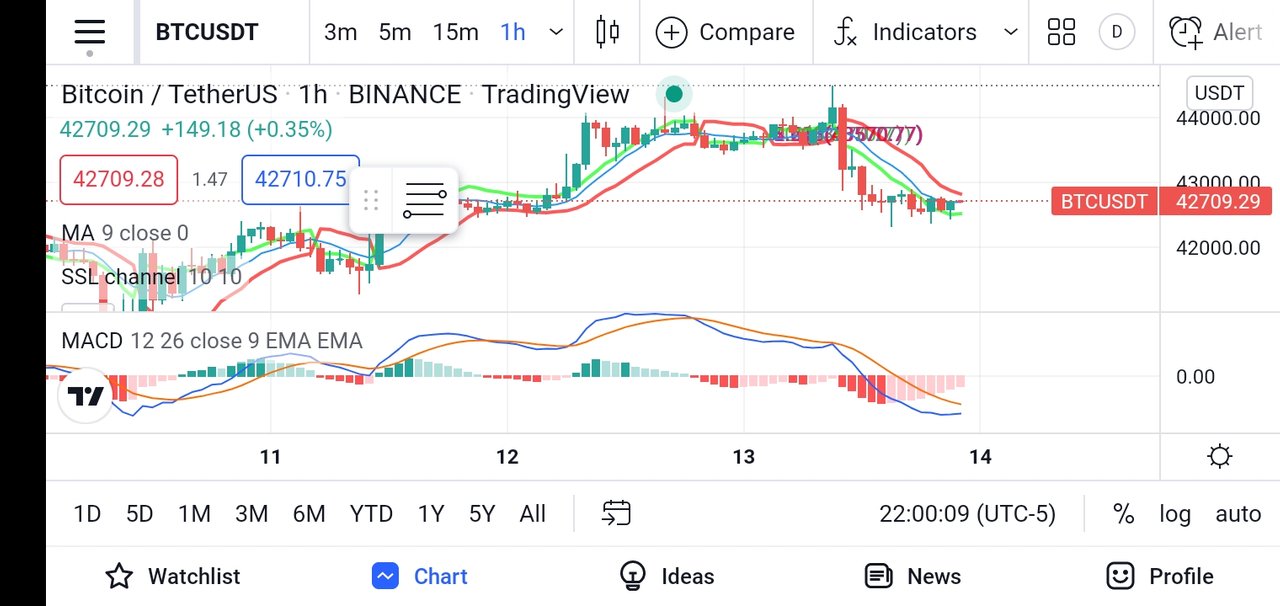The width and height of the screenshot is (1280, 606).
Task: Click the TradingView logo badge
Action: click(x=85, y=397)
